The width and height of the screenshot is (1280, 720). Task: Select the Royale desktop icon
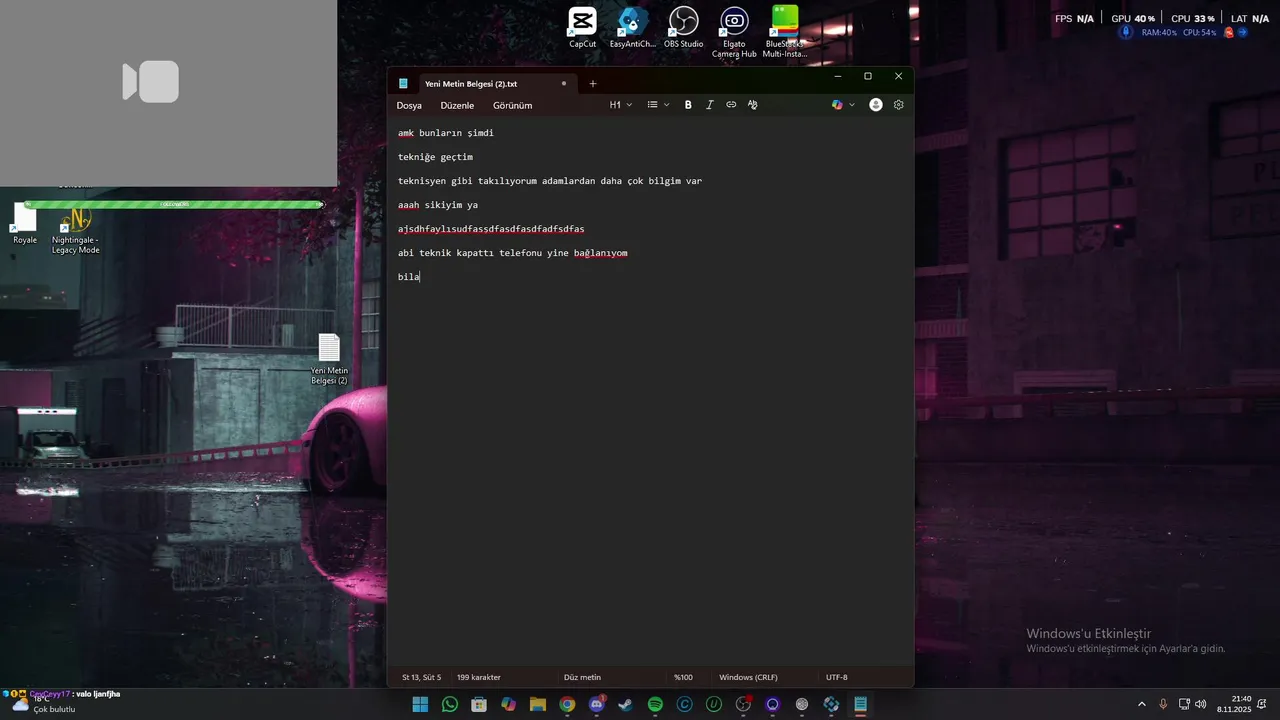(x=25, y=224)
